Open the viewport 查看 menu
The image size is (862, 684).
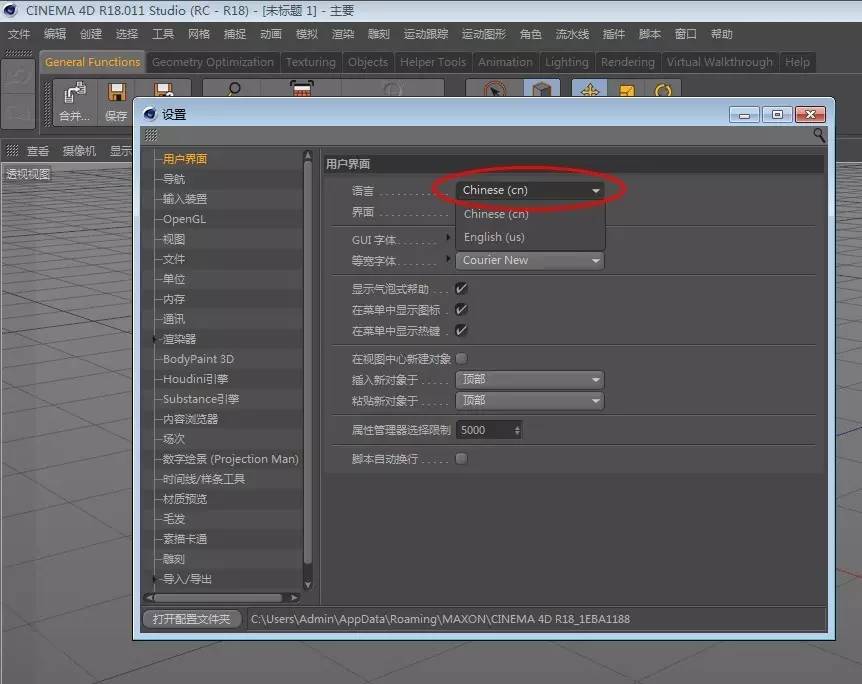[38, 151]
